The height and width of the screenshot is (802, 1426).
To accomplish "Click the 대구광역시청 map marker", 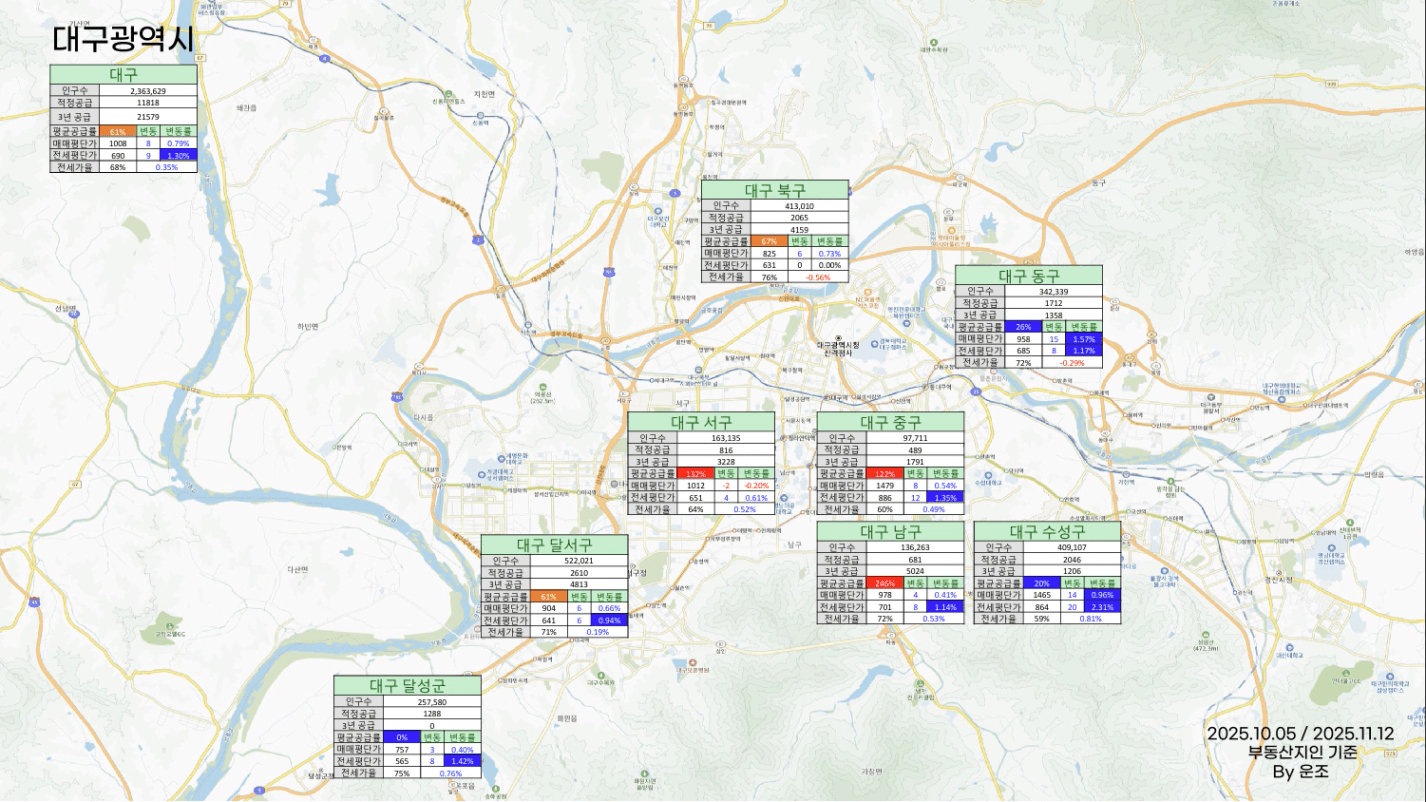I will coord(839,338).
